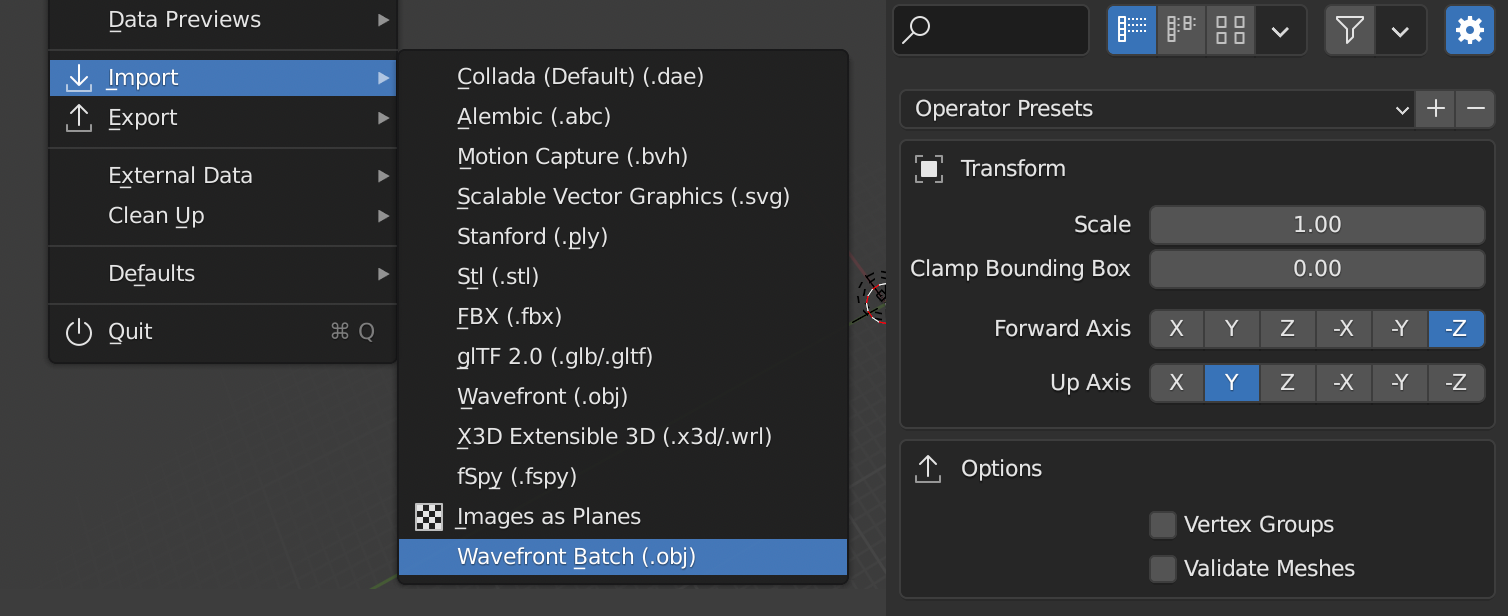Set Up Axis to Z

[1288, 382]
